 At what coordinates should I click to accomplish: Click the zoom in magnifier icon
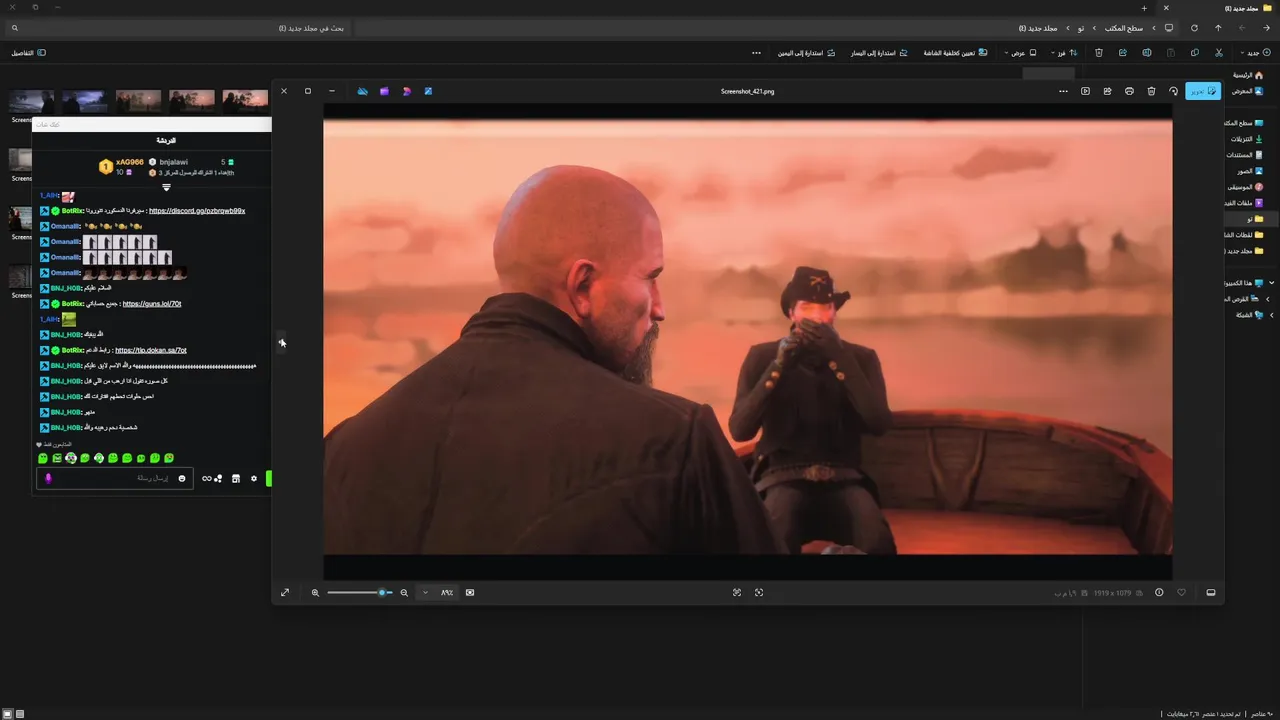tap(315, 593)
